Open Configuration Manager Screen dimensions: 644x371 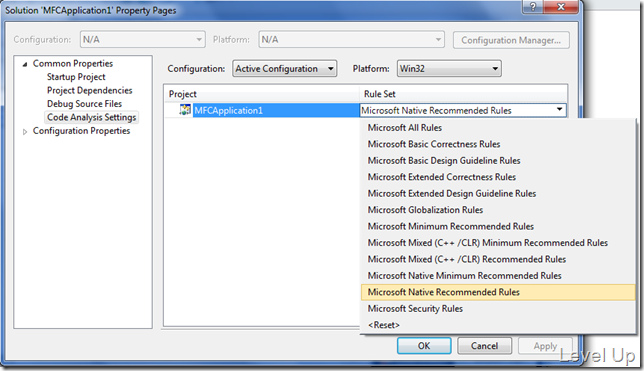point(511,40)
